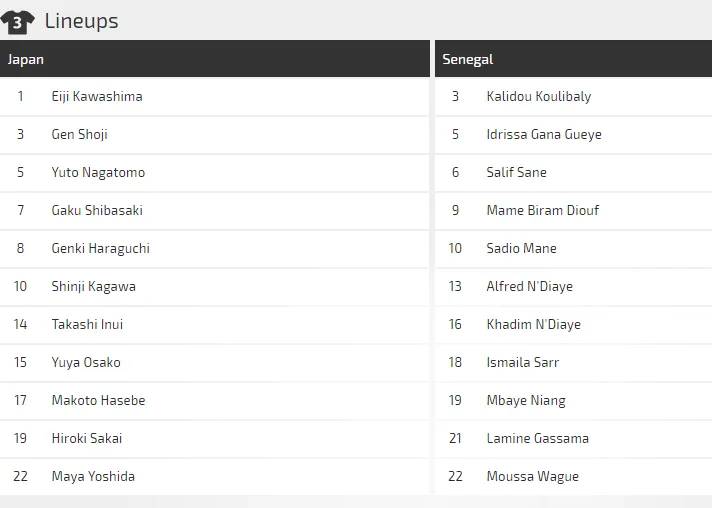Click the Lineups section heading

[x=81, y=21]
